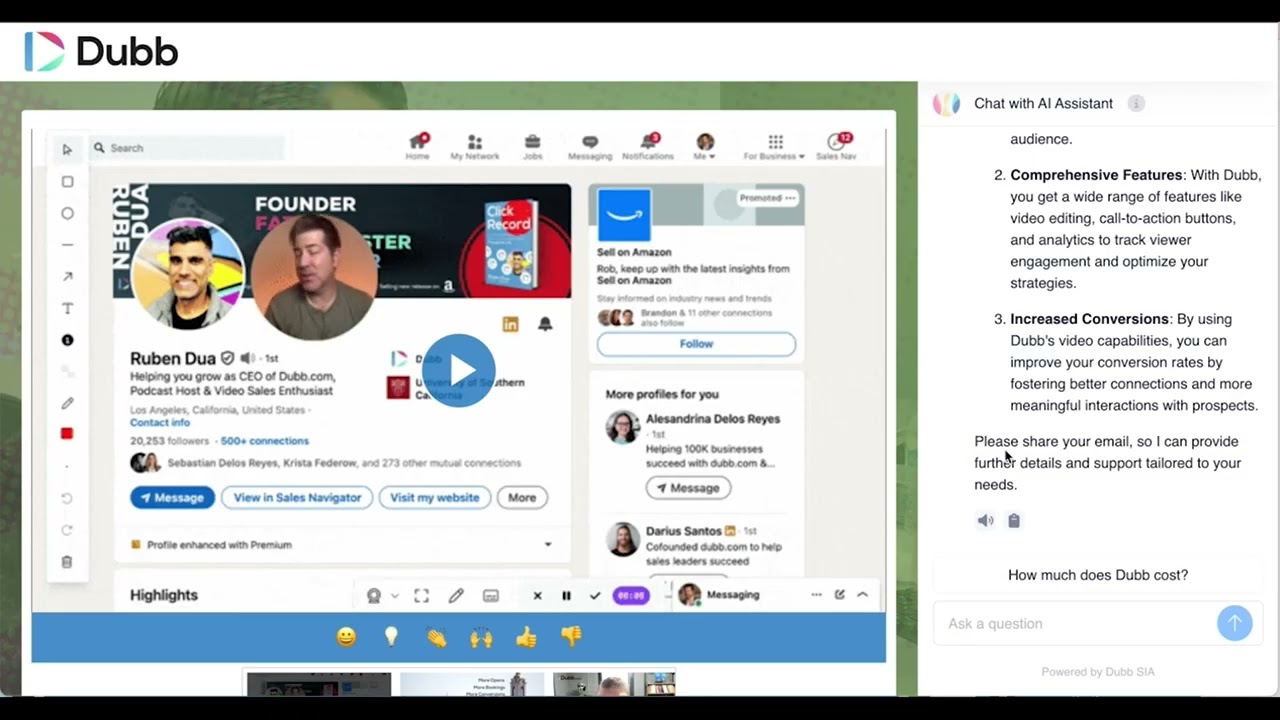Viewport: 1280px width, 720px height.
Task: Click the purple 00:00 recording timer
Action: click(631, 595)
